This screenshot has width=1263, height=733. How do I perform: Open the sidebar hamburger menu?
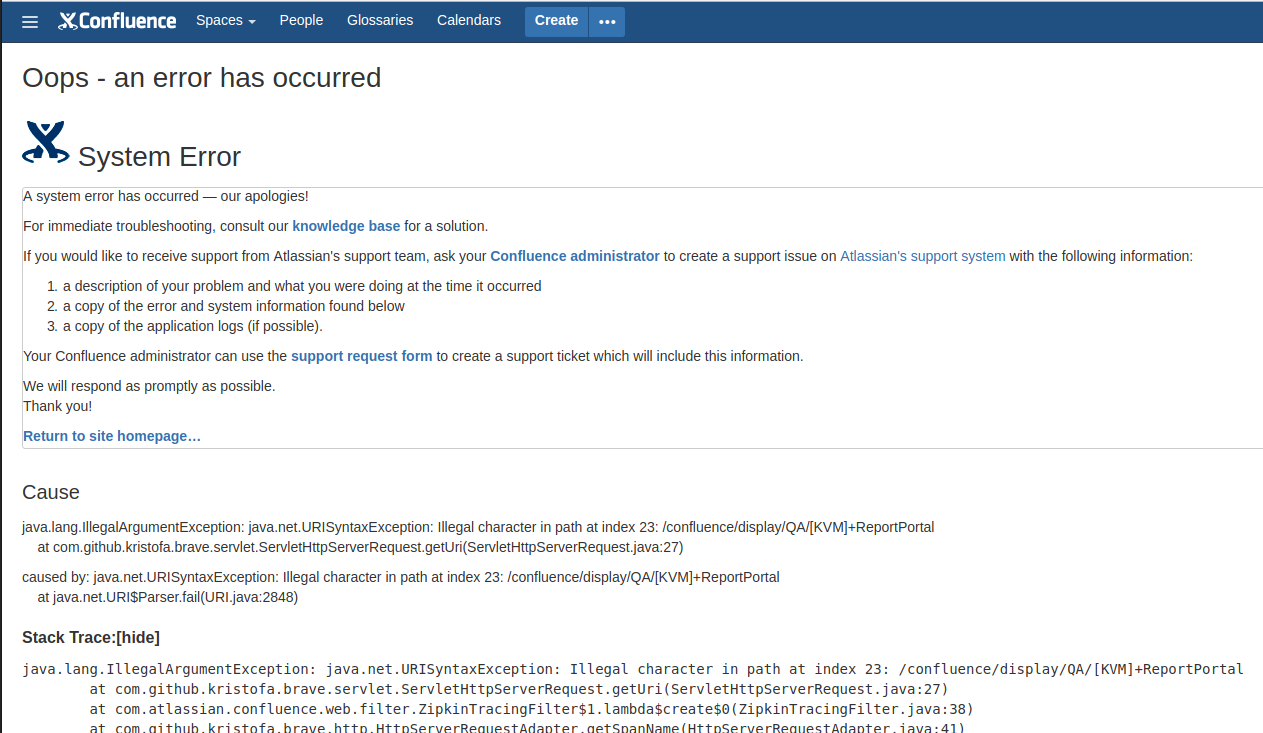(29, 21)
